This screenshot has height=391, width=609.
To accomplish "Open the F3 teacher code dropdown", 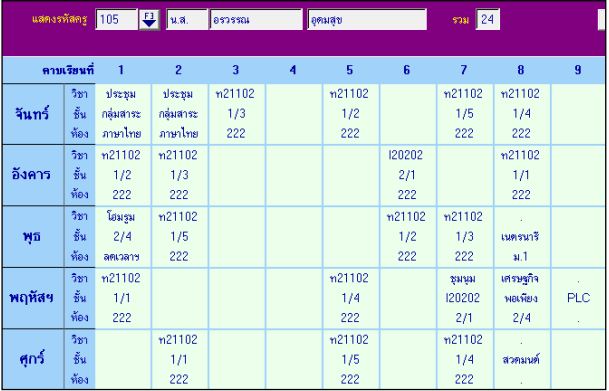I will coord(150,19).
